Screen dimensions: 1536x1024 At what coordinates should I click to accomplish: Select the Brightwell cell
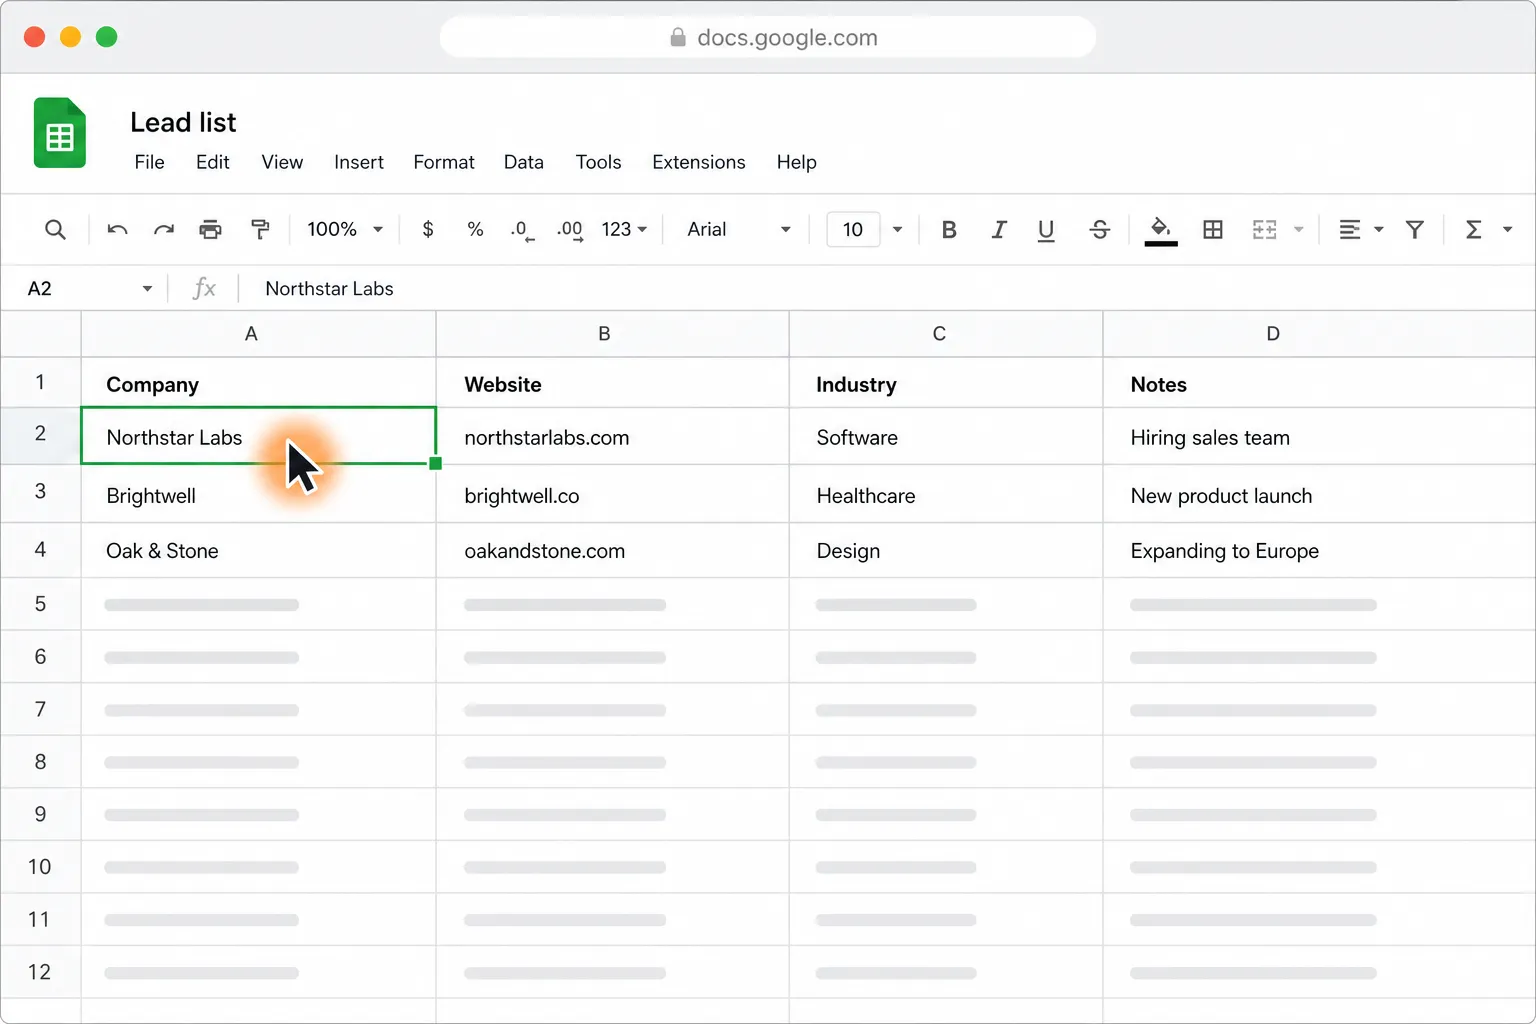pos(259,494)
